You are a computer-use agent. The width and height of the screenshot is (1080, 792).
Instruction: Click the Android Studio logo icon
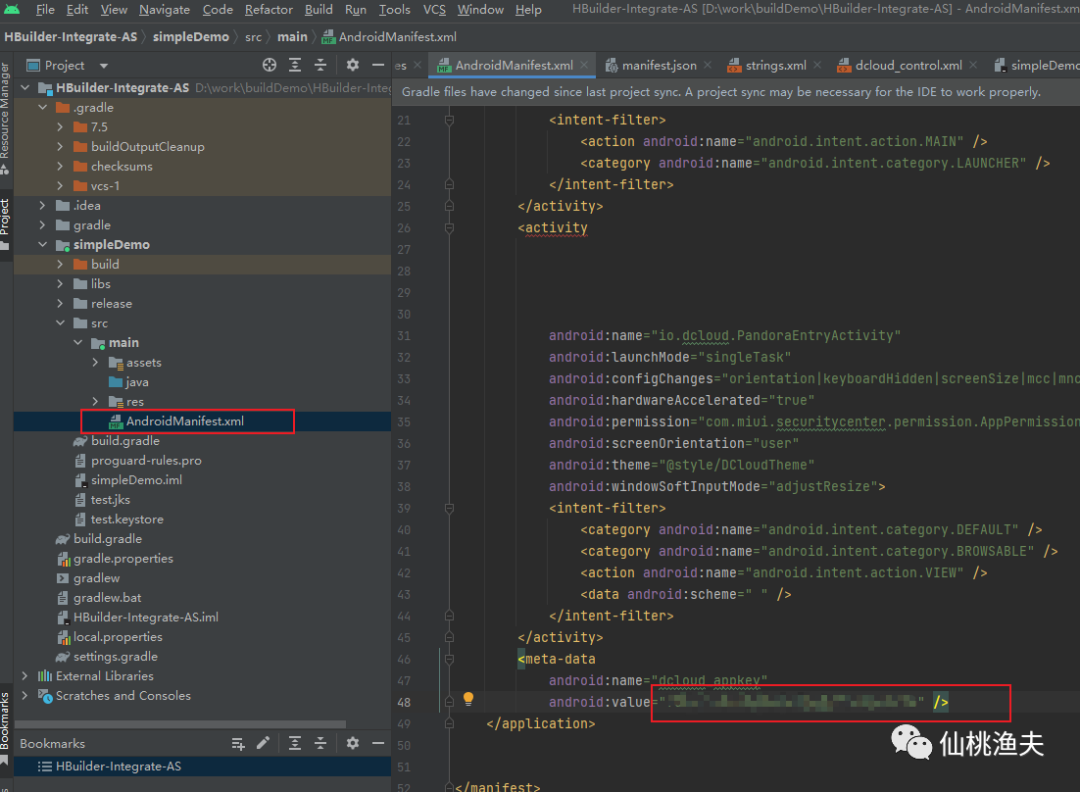[12, 10]
